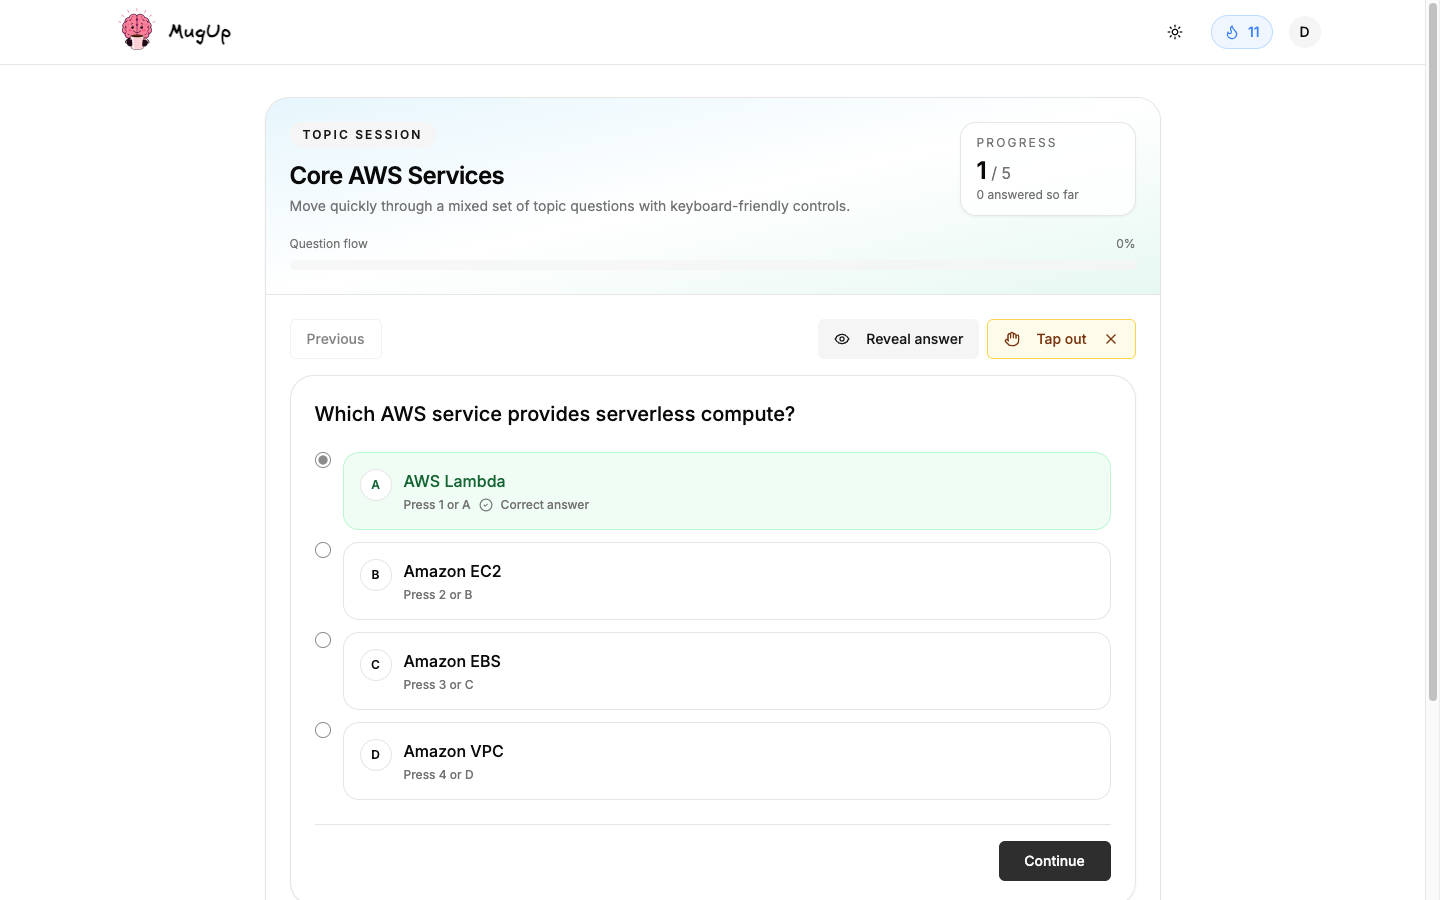
Task: Click the letter D badge for Amazon VPC
Action: 376,755
